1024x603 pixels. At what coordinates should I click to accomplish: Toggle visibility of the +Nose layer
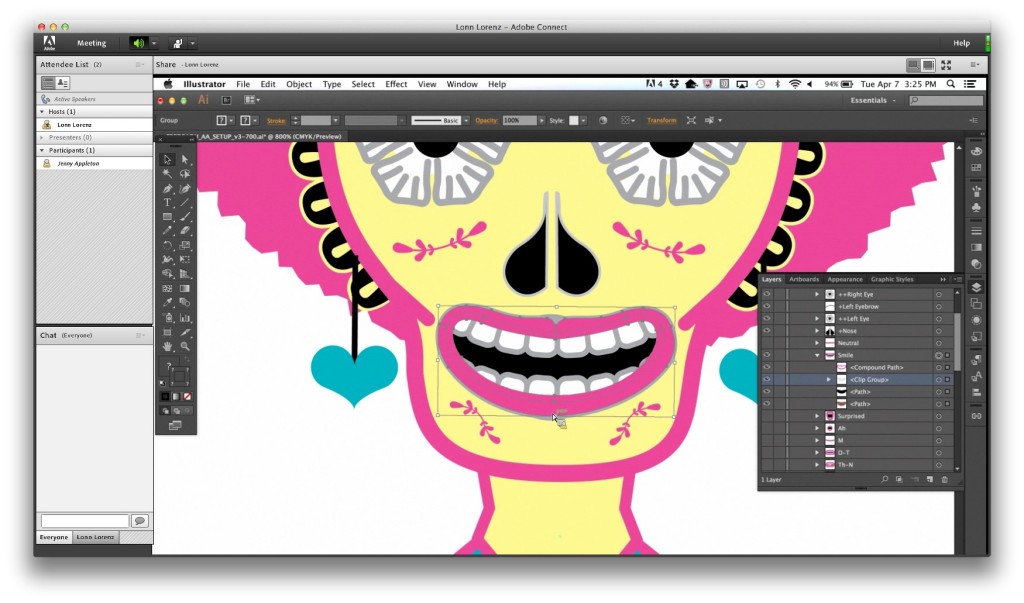click(x=767, y=331)
